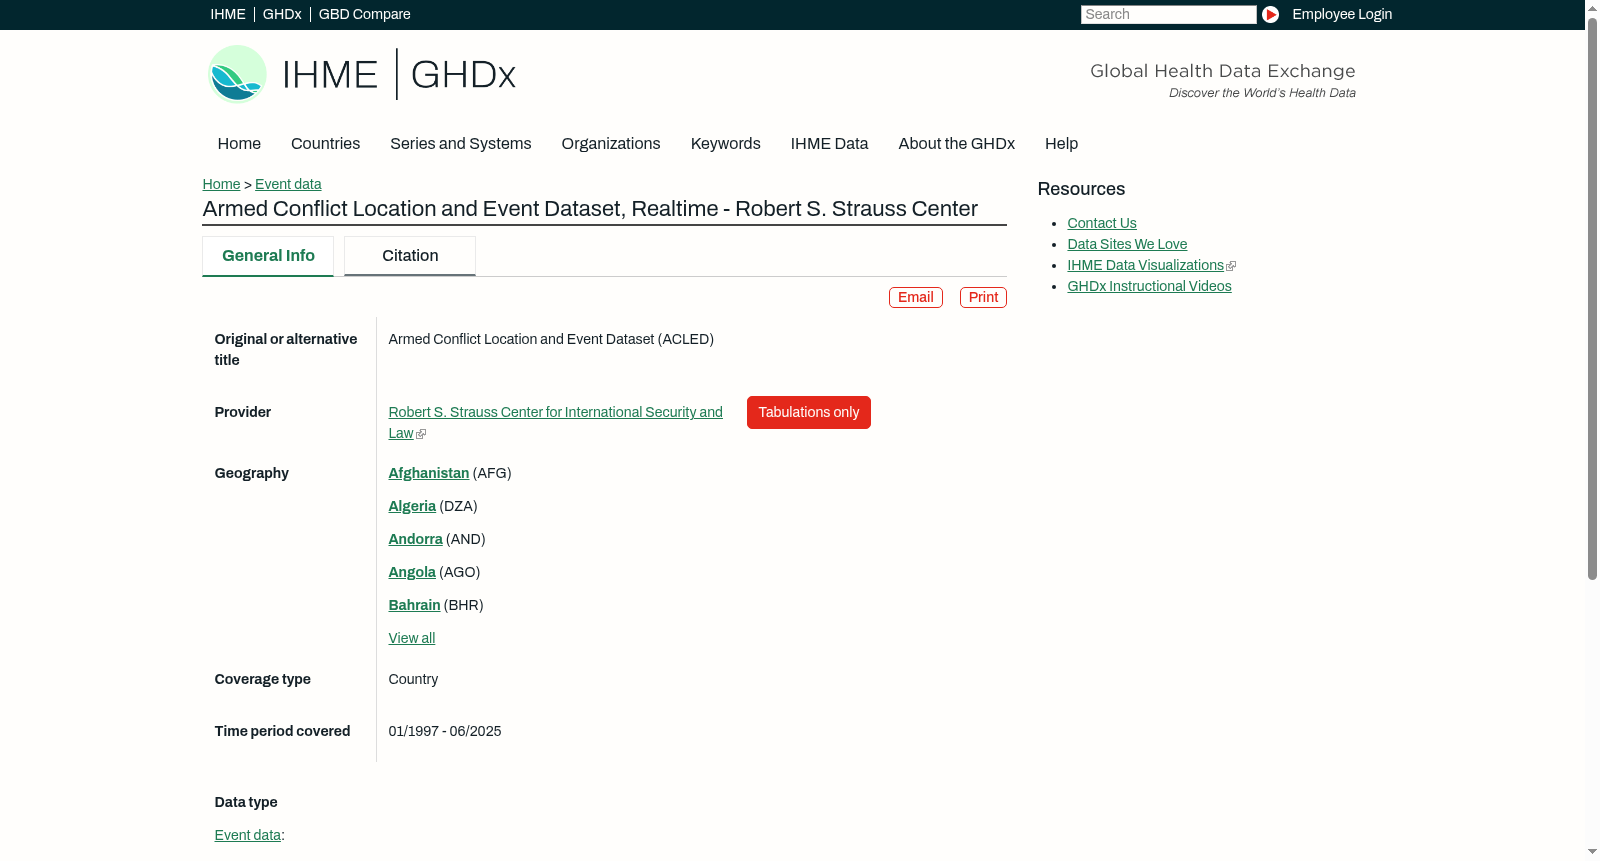Image resolution: width=1600 pixels, height=861 pixels.
Task: Click the Tabulations only button
Action: (809, 413)
